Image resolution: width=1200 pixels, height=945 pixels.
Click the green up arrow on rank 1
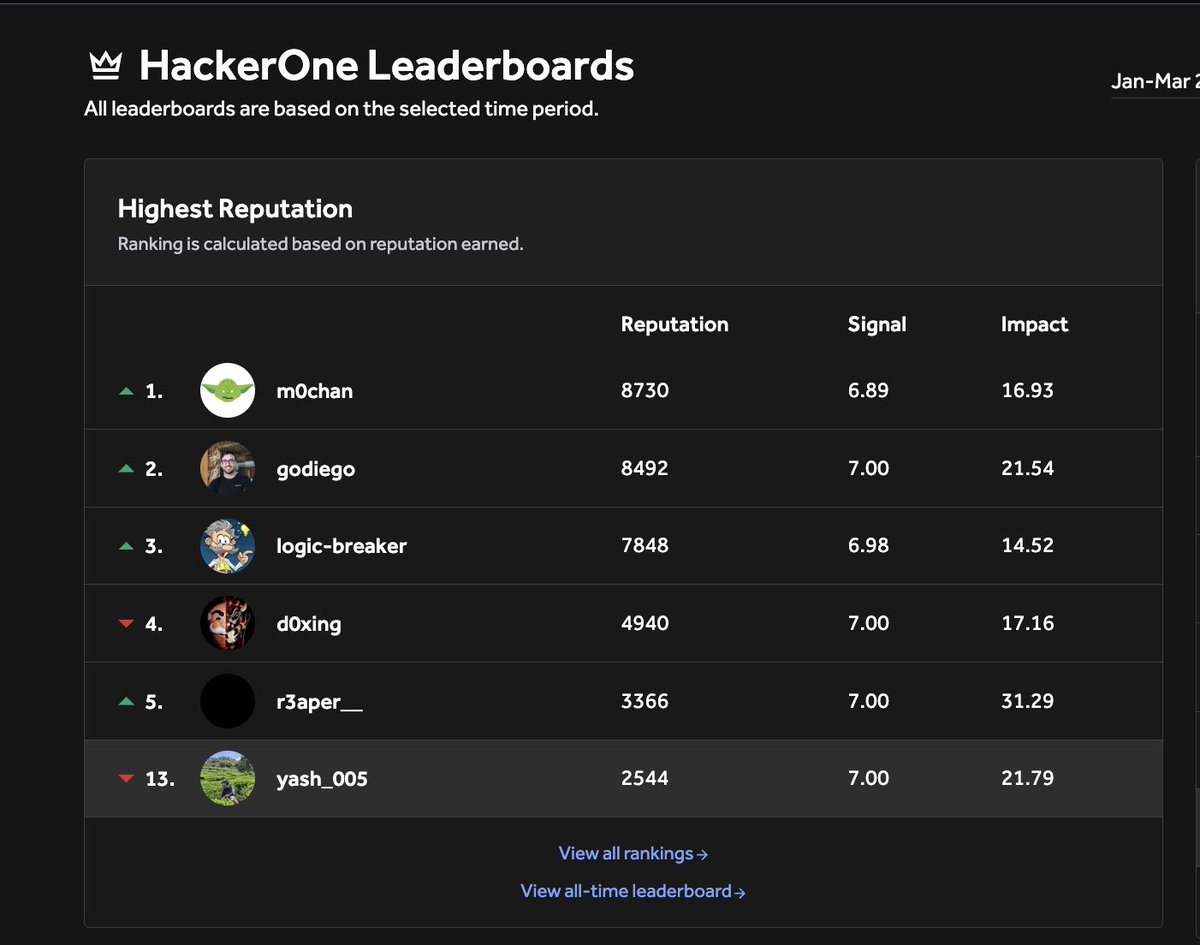pyautogui.click(x=126, y=391)
